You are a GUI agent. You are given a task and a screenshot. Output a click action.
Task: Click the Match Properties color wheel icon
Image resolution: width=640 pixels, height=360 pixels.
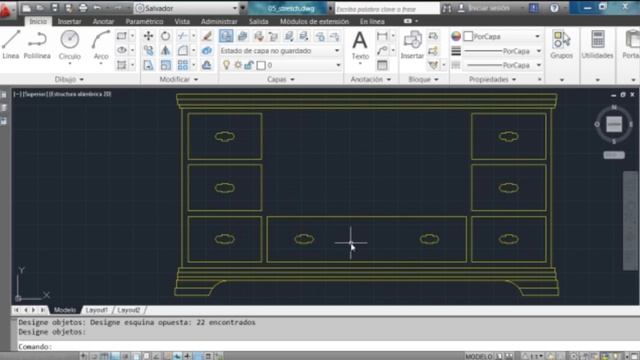pyautogui.click(x=456, y=36)
